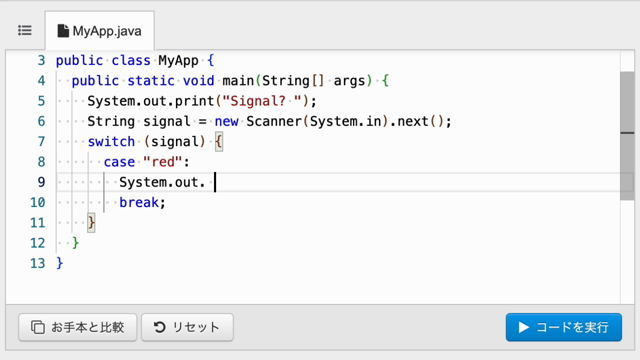Click the Scanner word on line 6

[x=274, y=121]
